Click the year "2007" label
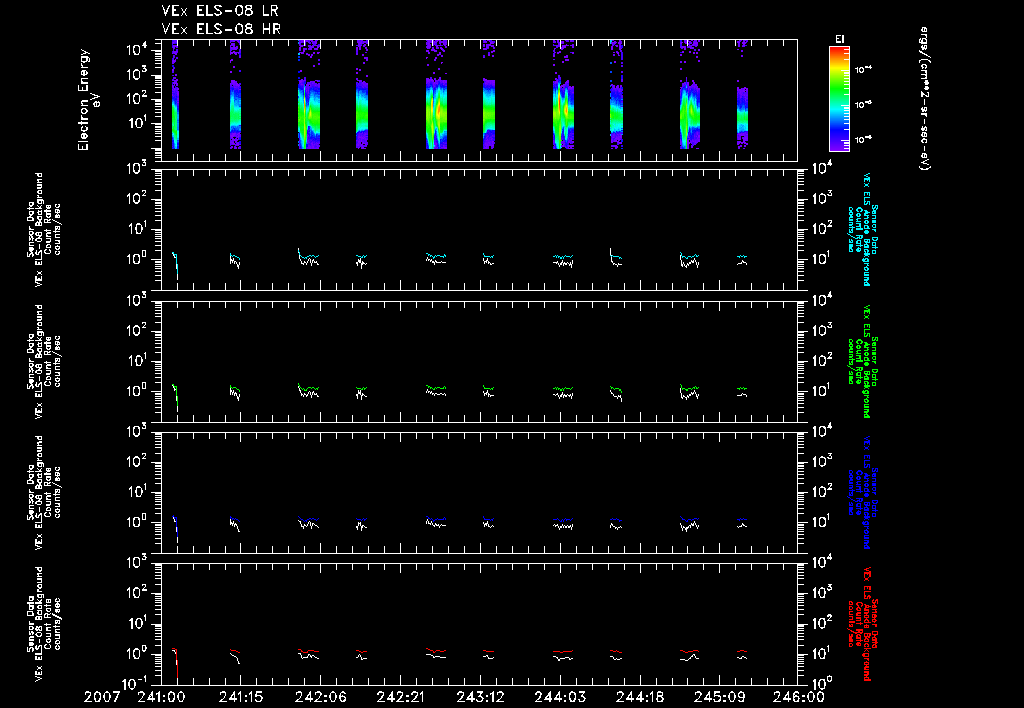 tap(102, 697)
